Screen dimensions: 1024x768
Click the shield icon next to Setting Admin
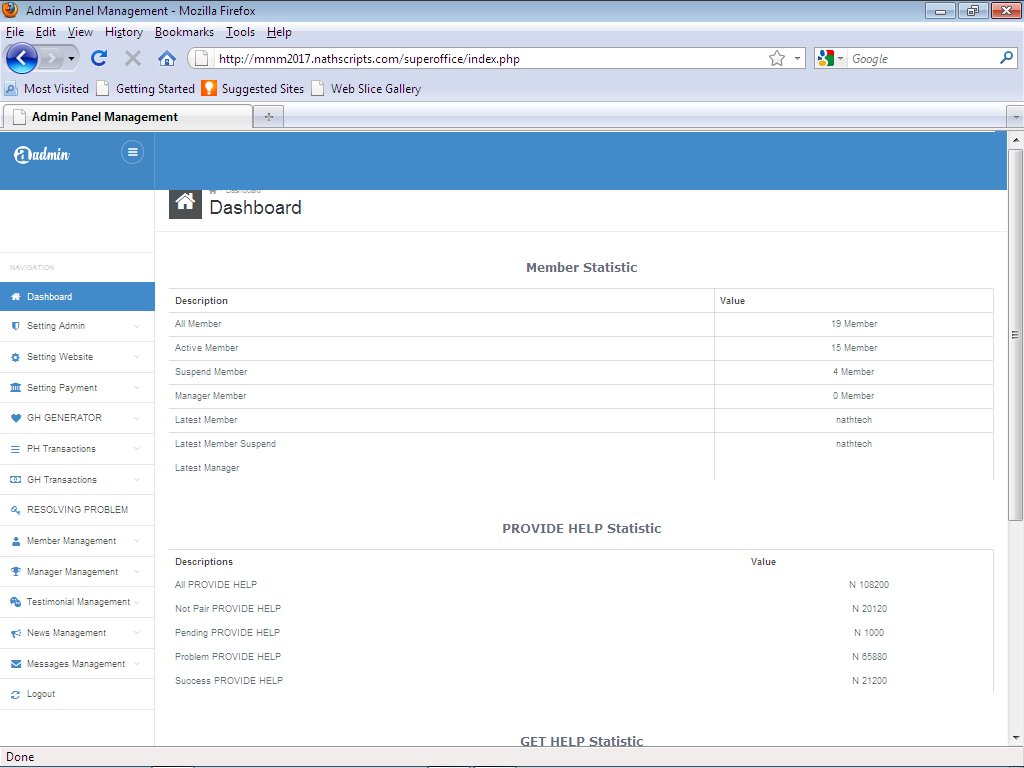coord(14,326)
